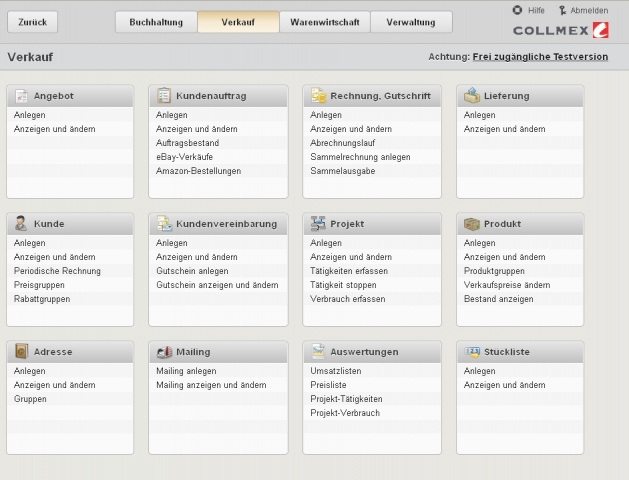This screenshot has height=480, width=629.
Task: Open the Frei zugängliche Testversion link
Action: (540, 57)
